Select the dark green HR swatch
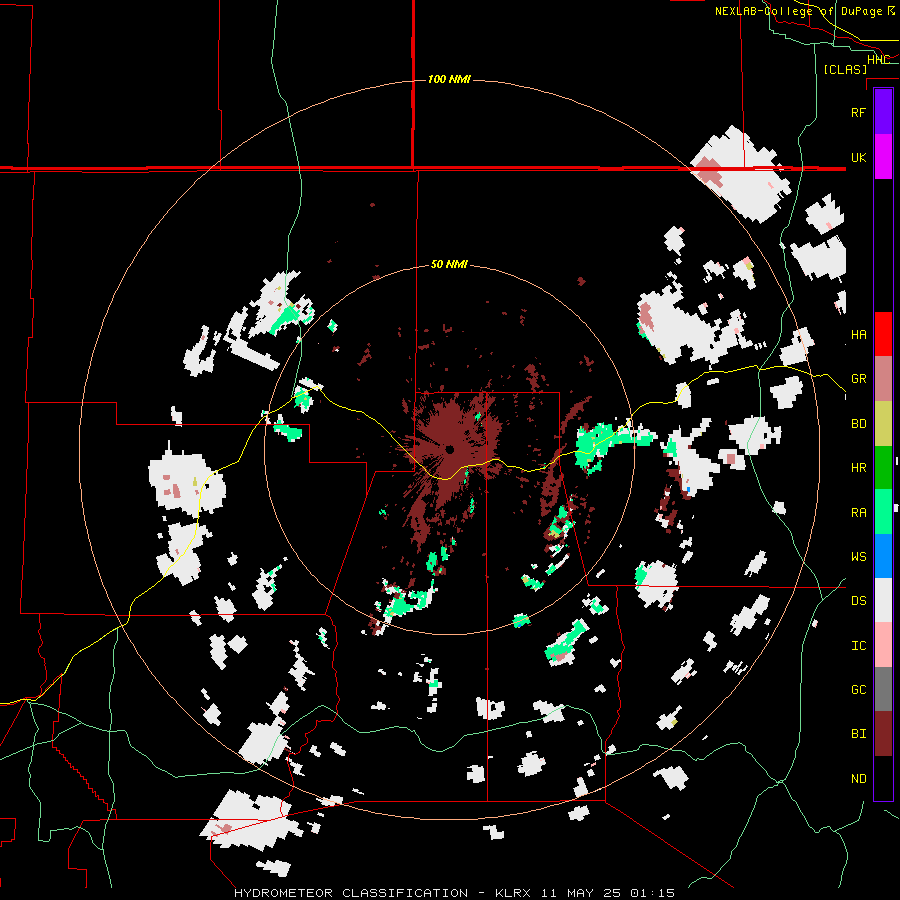The height and width of the screenshot is (900, 900). (883, 468)
